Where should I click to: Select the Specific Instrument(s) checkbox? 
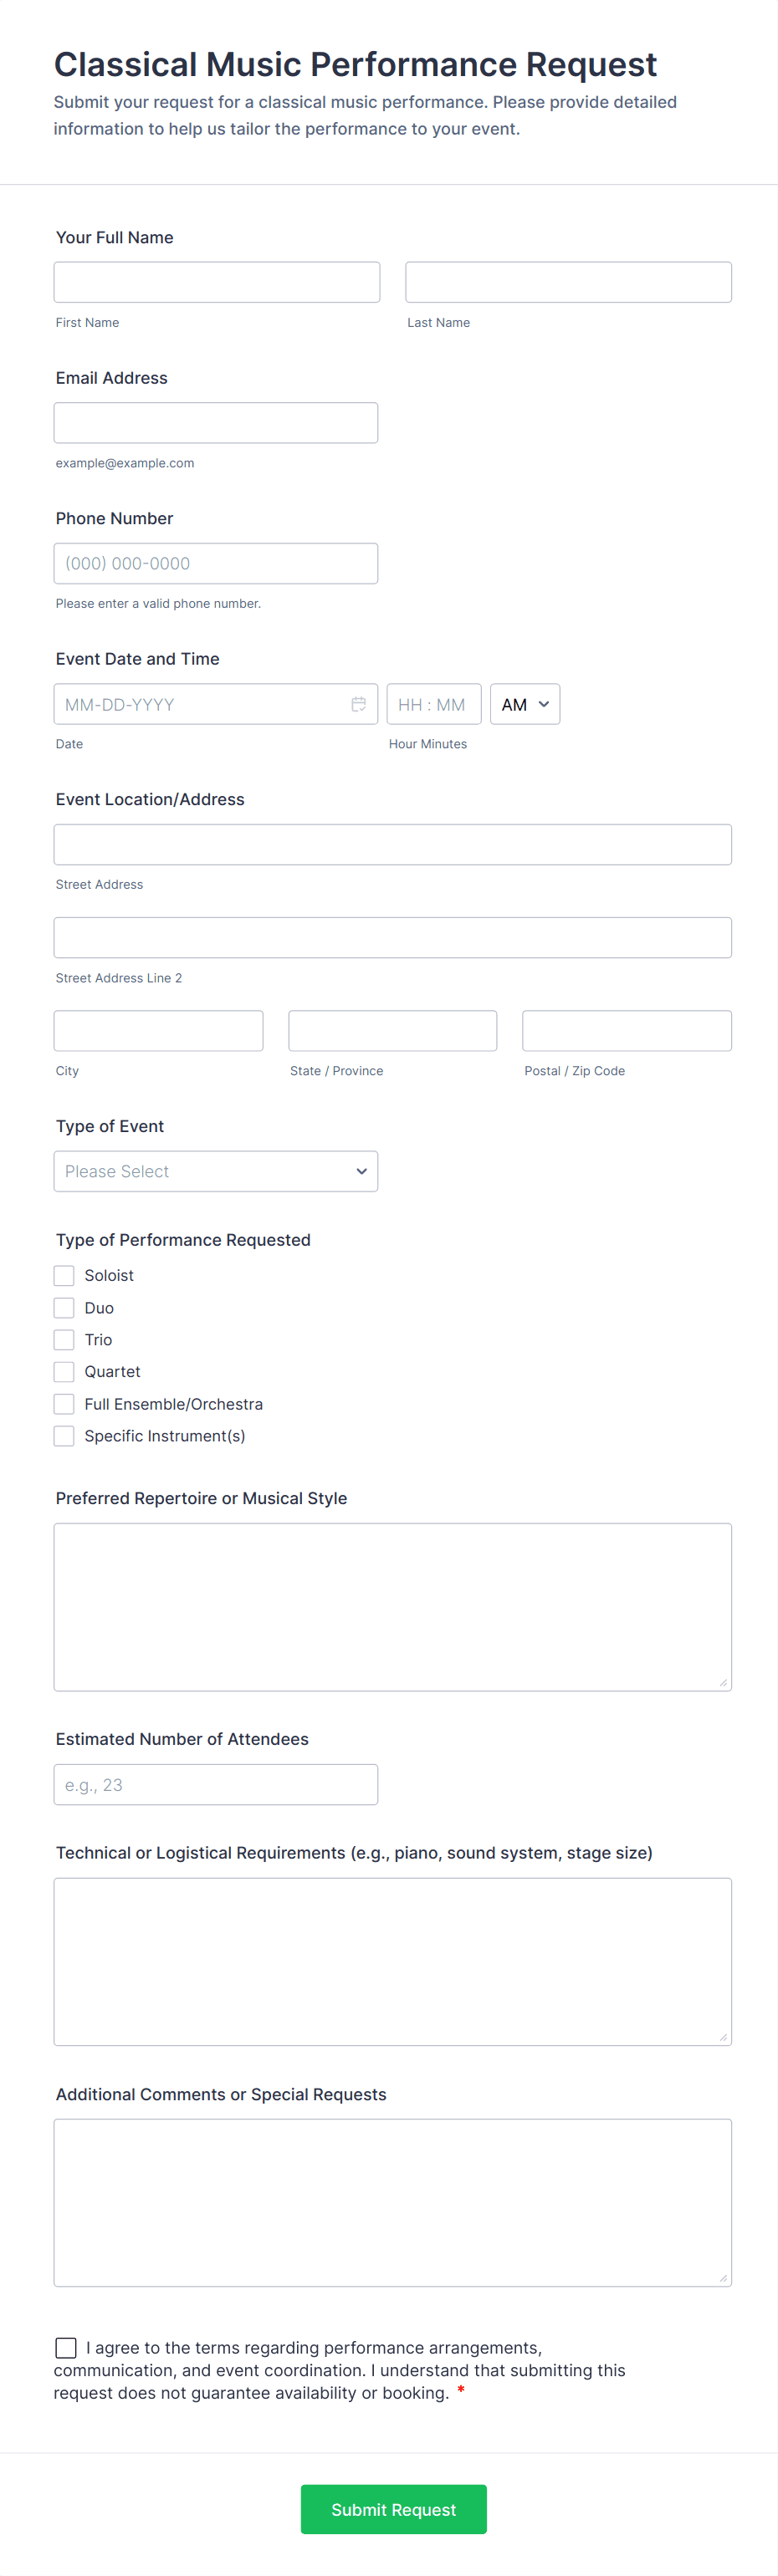63,1435
